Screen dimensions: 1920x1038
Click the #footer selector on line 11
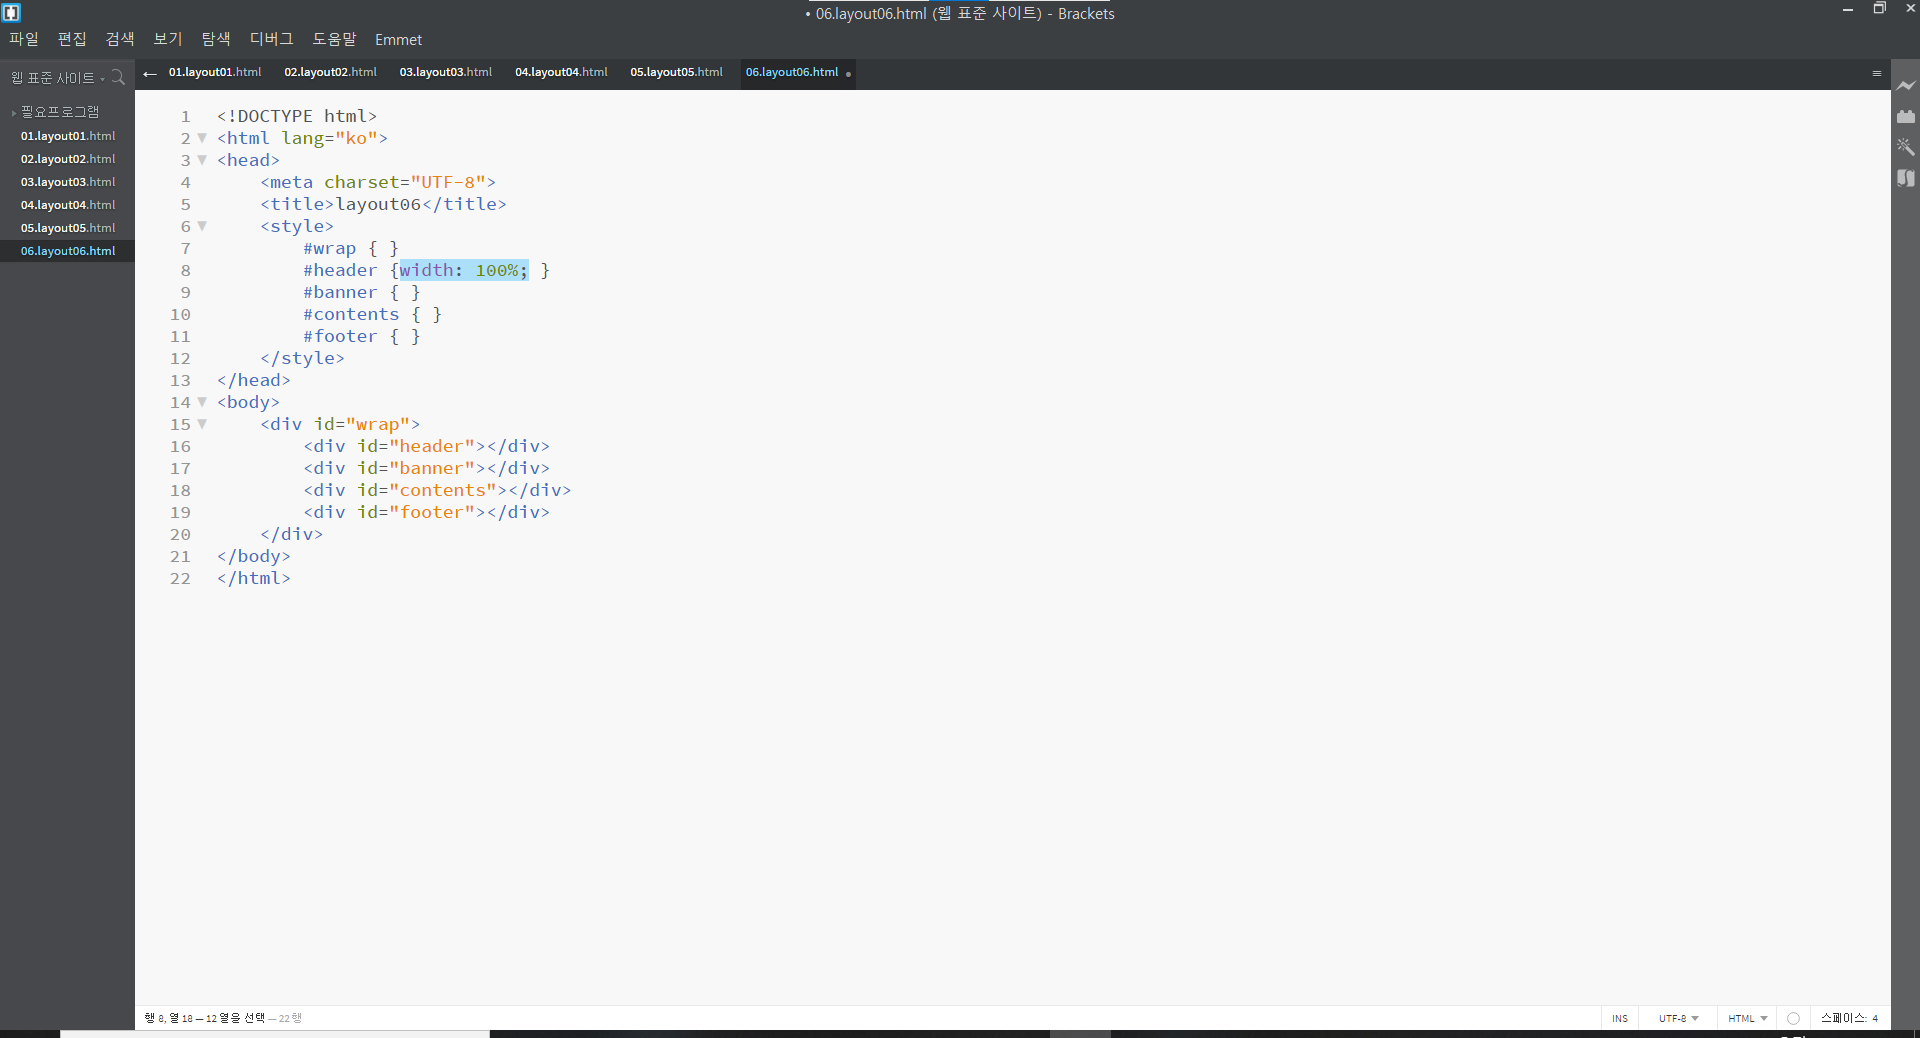tap(340, 336)
